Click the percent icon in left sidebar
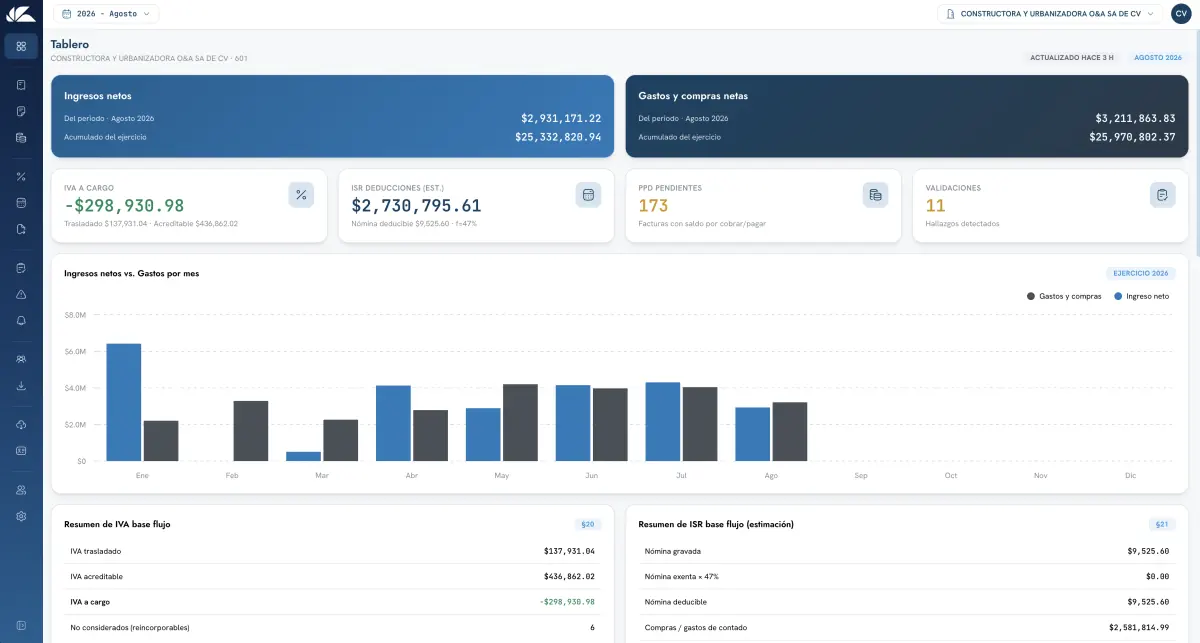Screen dimensions: 1200x643 (x=21, y=177)
